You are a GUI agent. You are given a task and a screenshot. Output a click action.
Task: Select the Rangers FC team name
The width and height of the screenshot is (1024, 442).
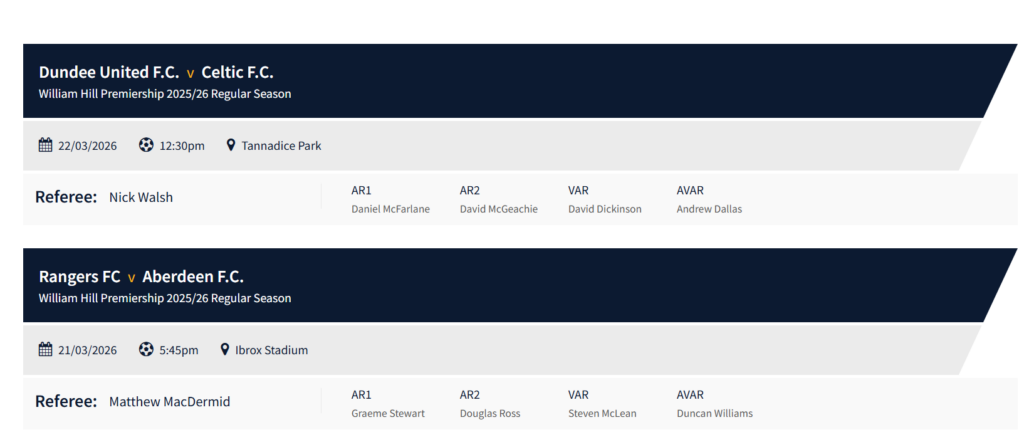tap(80, 276)
